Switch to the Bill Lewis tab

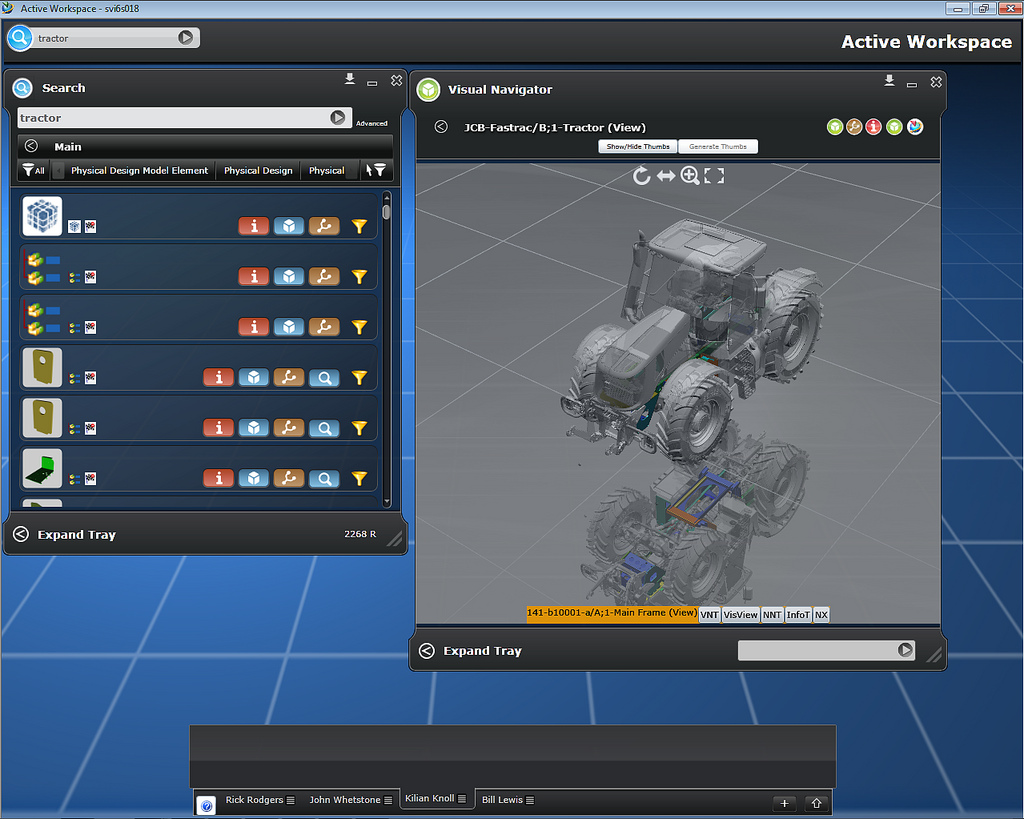502,800
